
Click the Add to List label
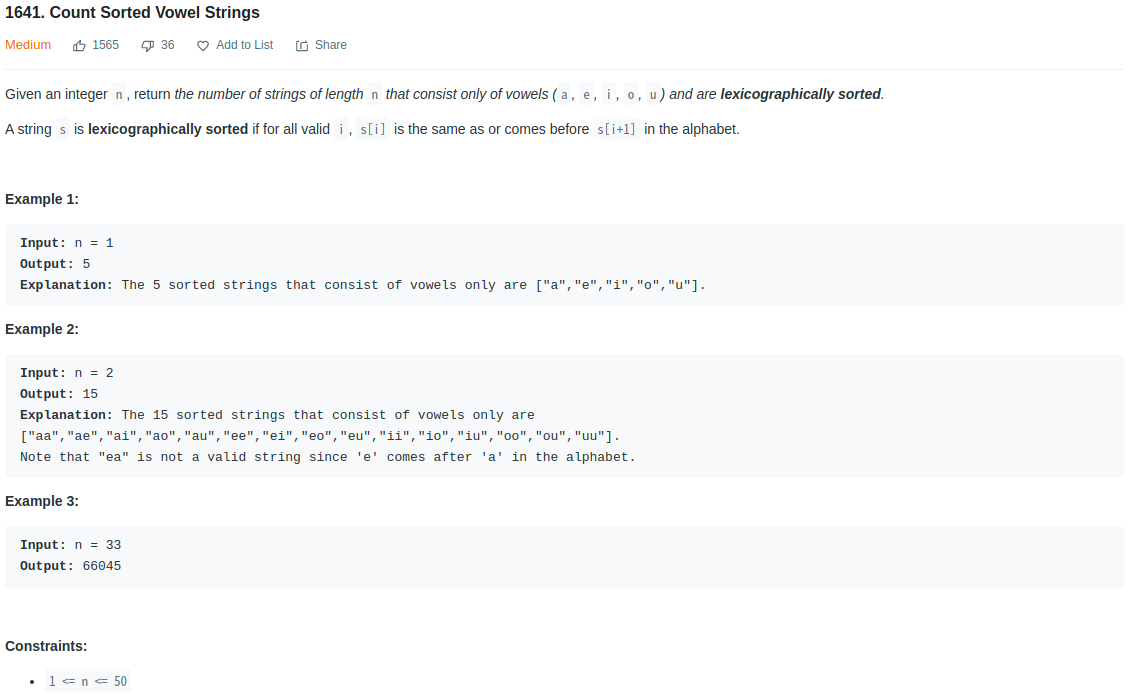click(x=244, y=45)
